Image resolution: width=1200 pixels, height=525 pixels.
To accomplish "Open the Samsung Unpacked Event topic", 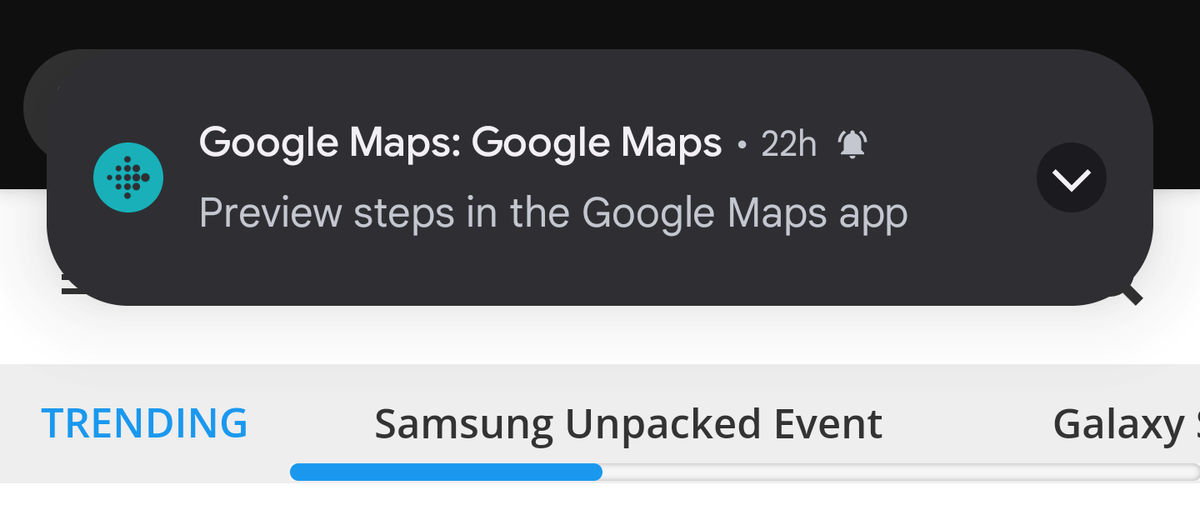I will 628,424.
